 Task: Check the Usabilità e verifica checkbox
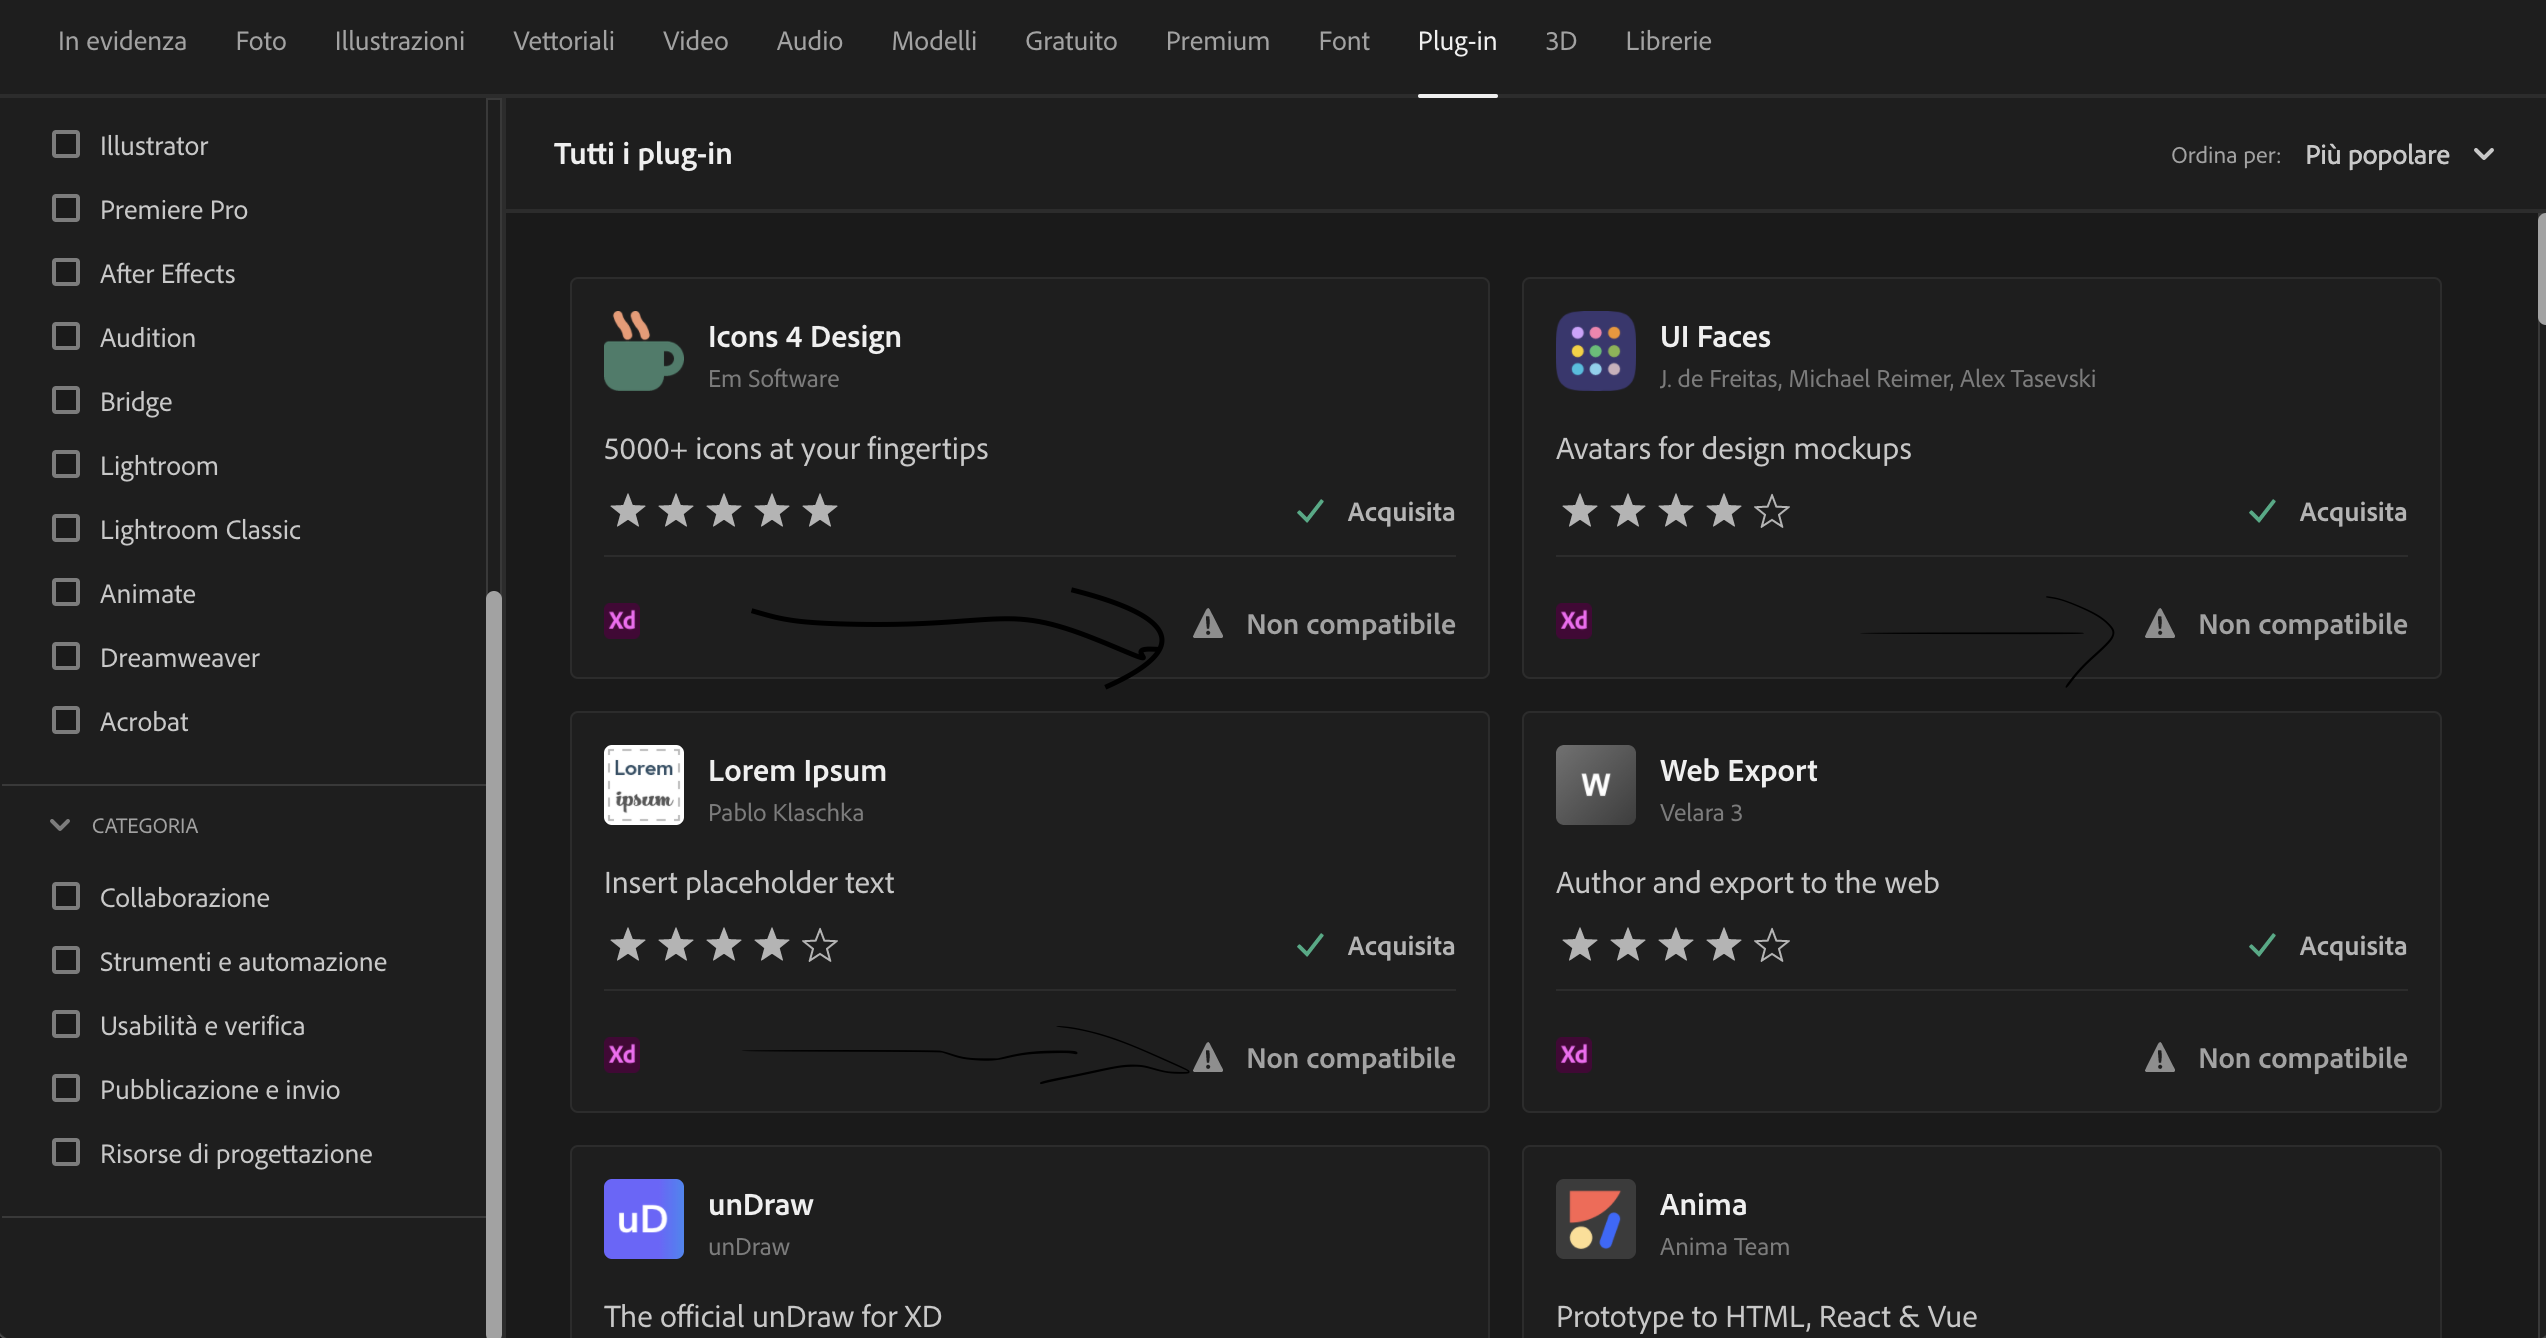click(x=66, y=1025)
